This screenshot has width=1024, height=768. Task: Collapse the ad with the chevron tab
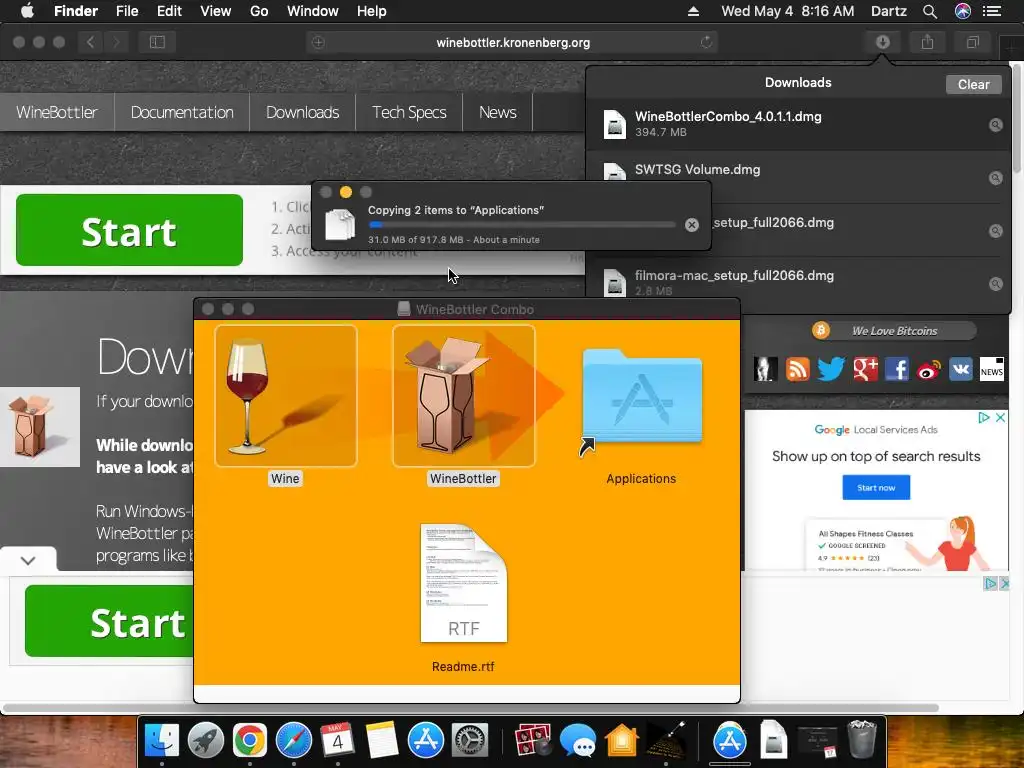[28, 560]
